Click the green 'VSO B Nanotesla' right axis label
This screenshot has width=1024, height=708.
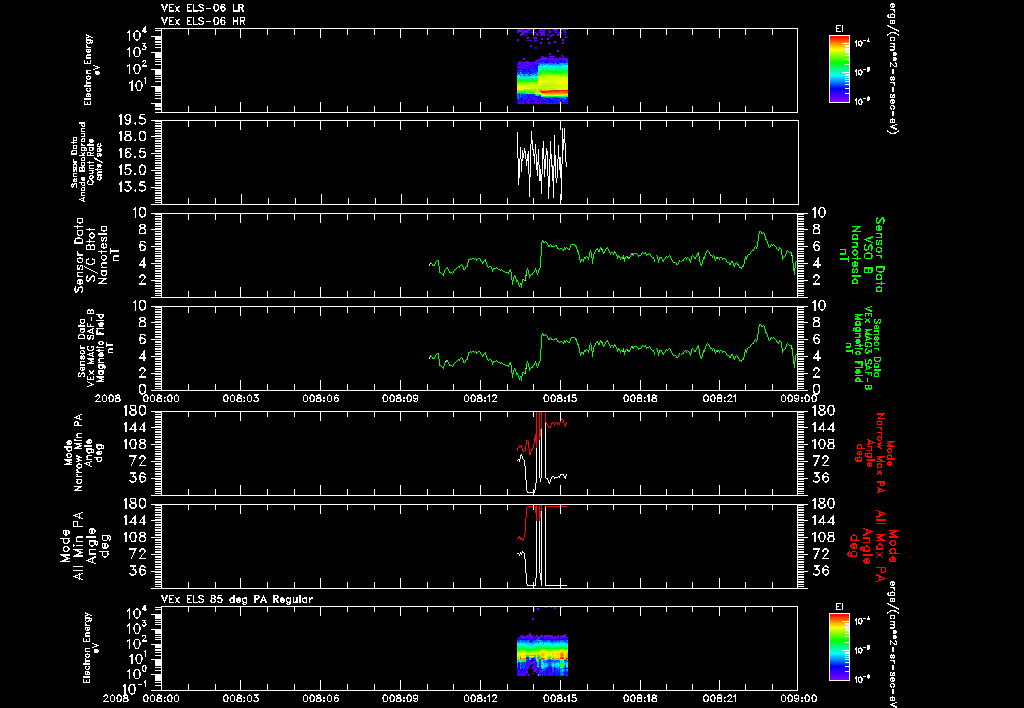[x=863, y=255]
